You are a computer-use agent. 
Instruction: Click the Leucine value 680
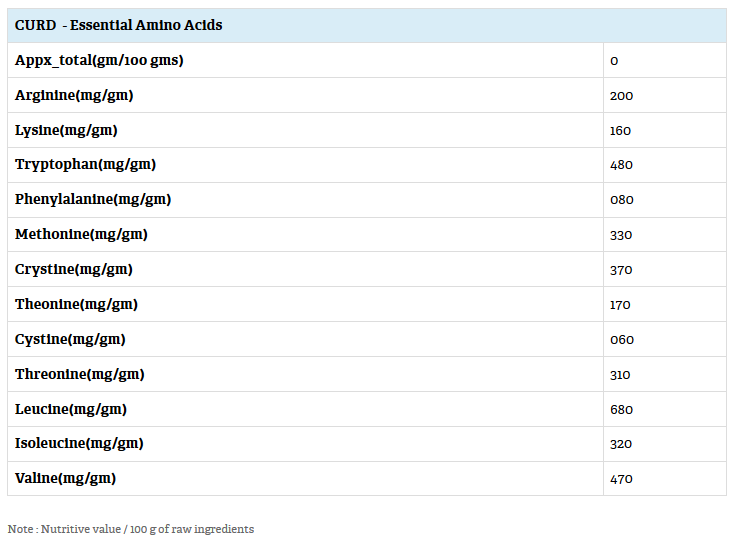[x=621, y=410]
